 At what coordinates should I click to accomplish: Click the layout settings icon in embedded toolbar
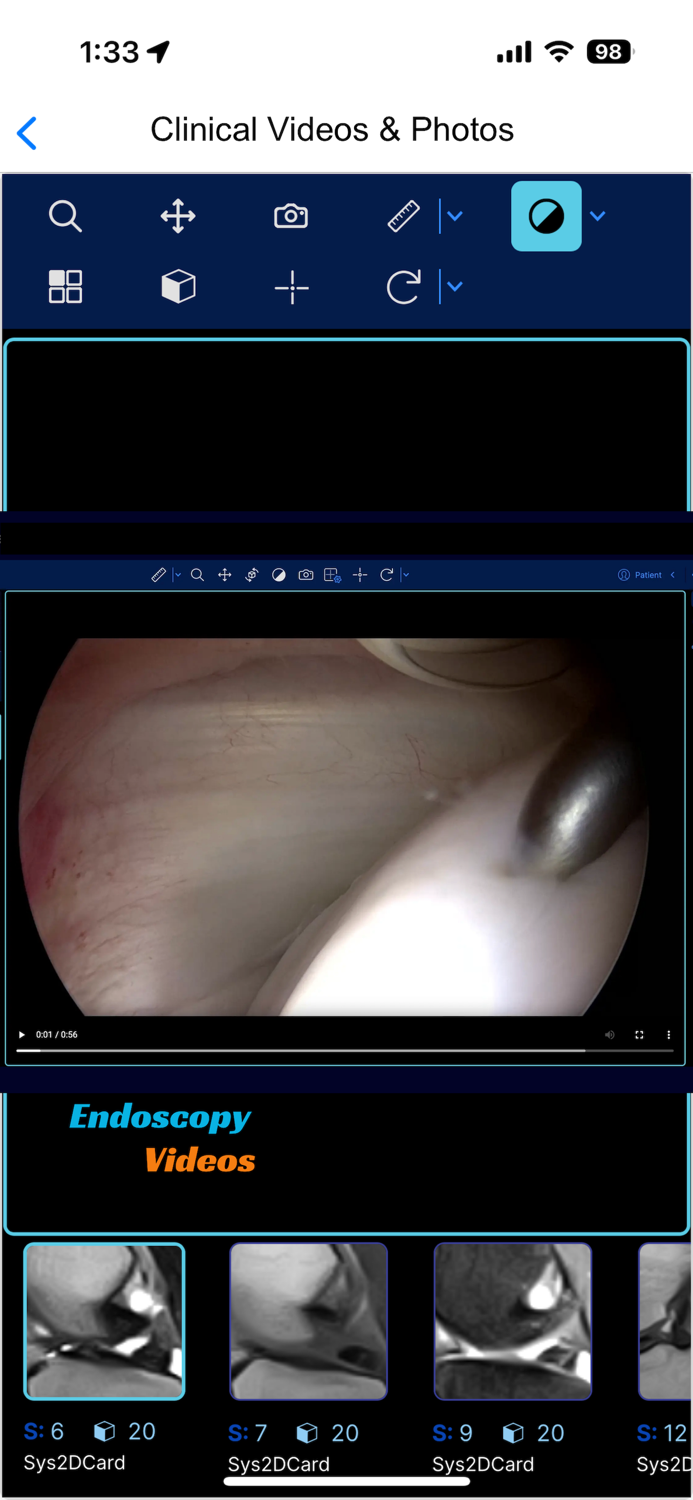[x=333, y=575]
